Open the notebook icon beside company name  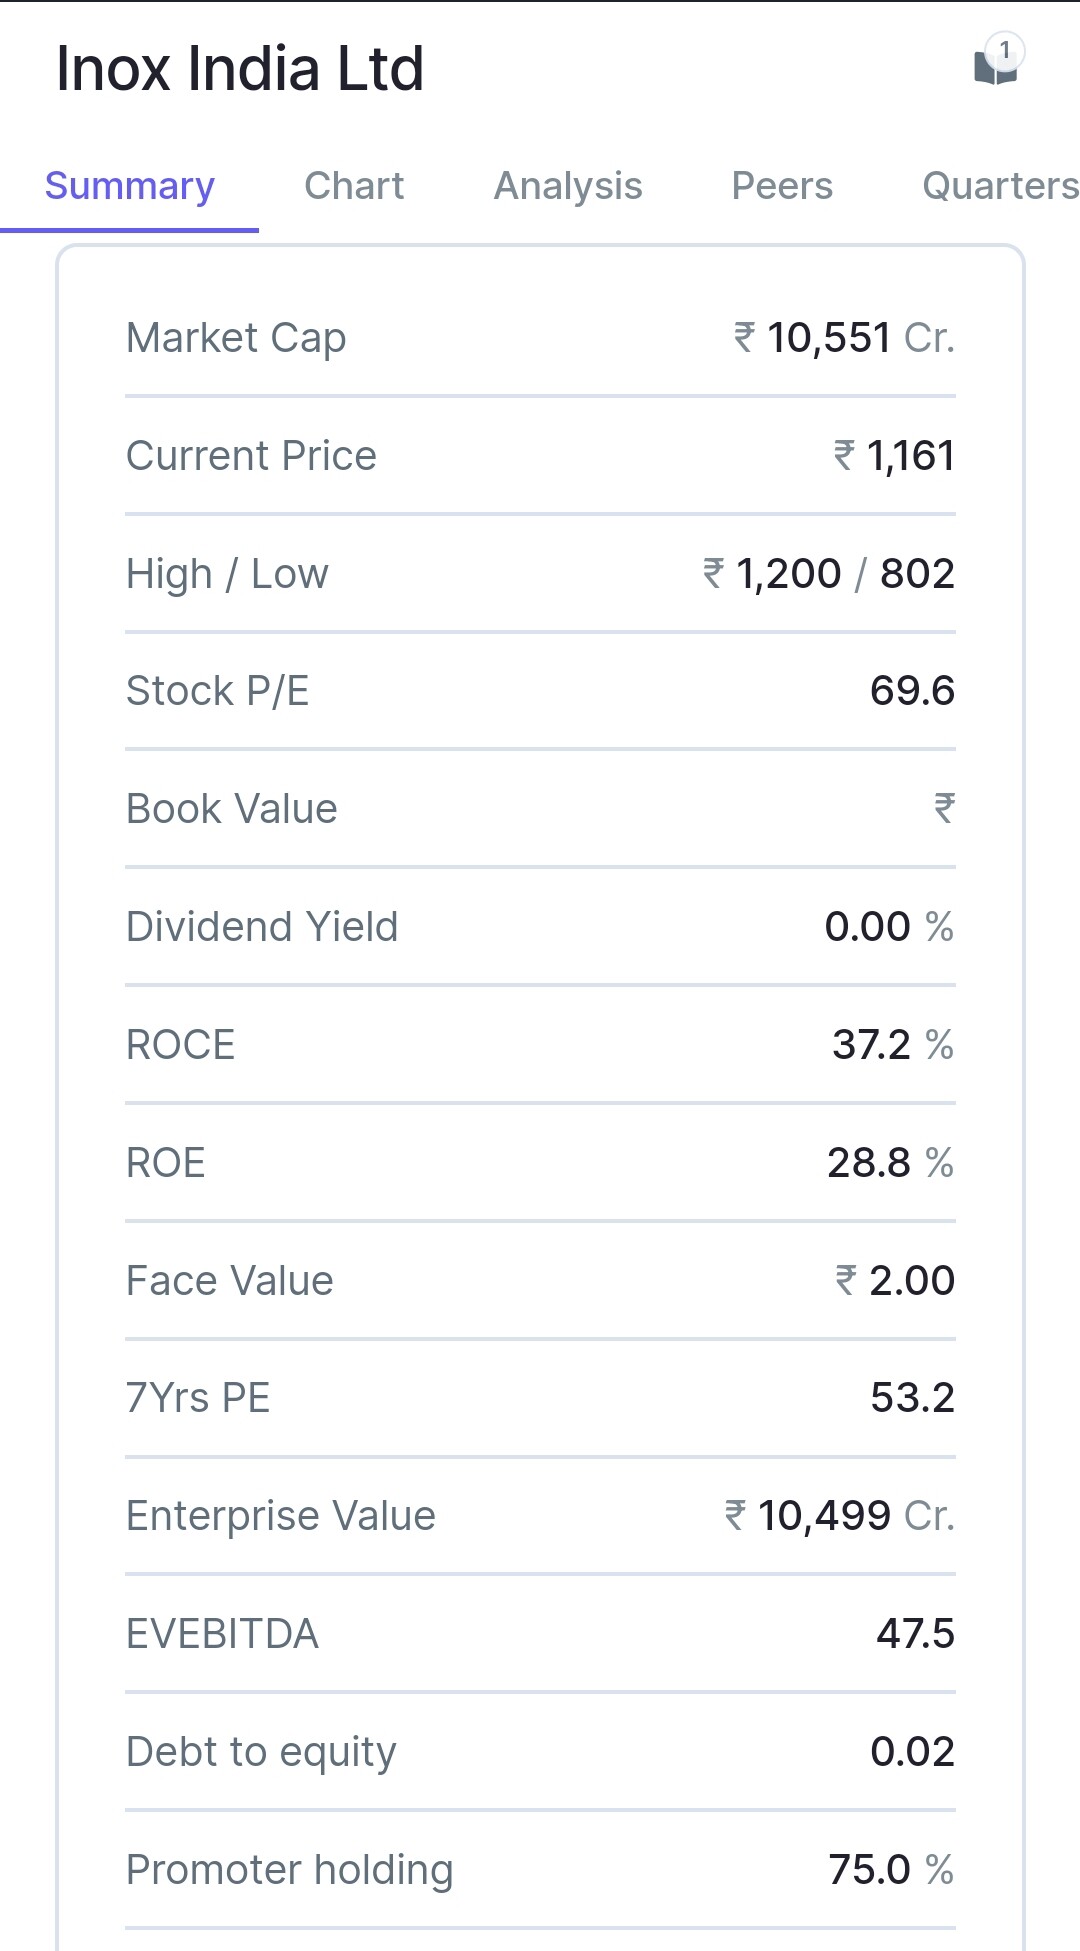pyautogui.click(x=995, y=66)
